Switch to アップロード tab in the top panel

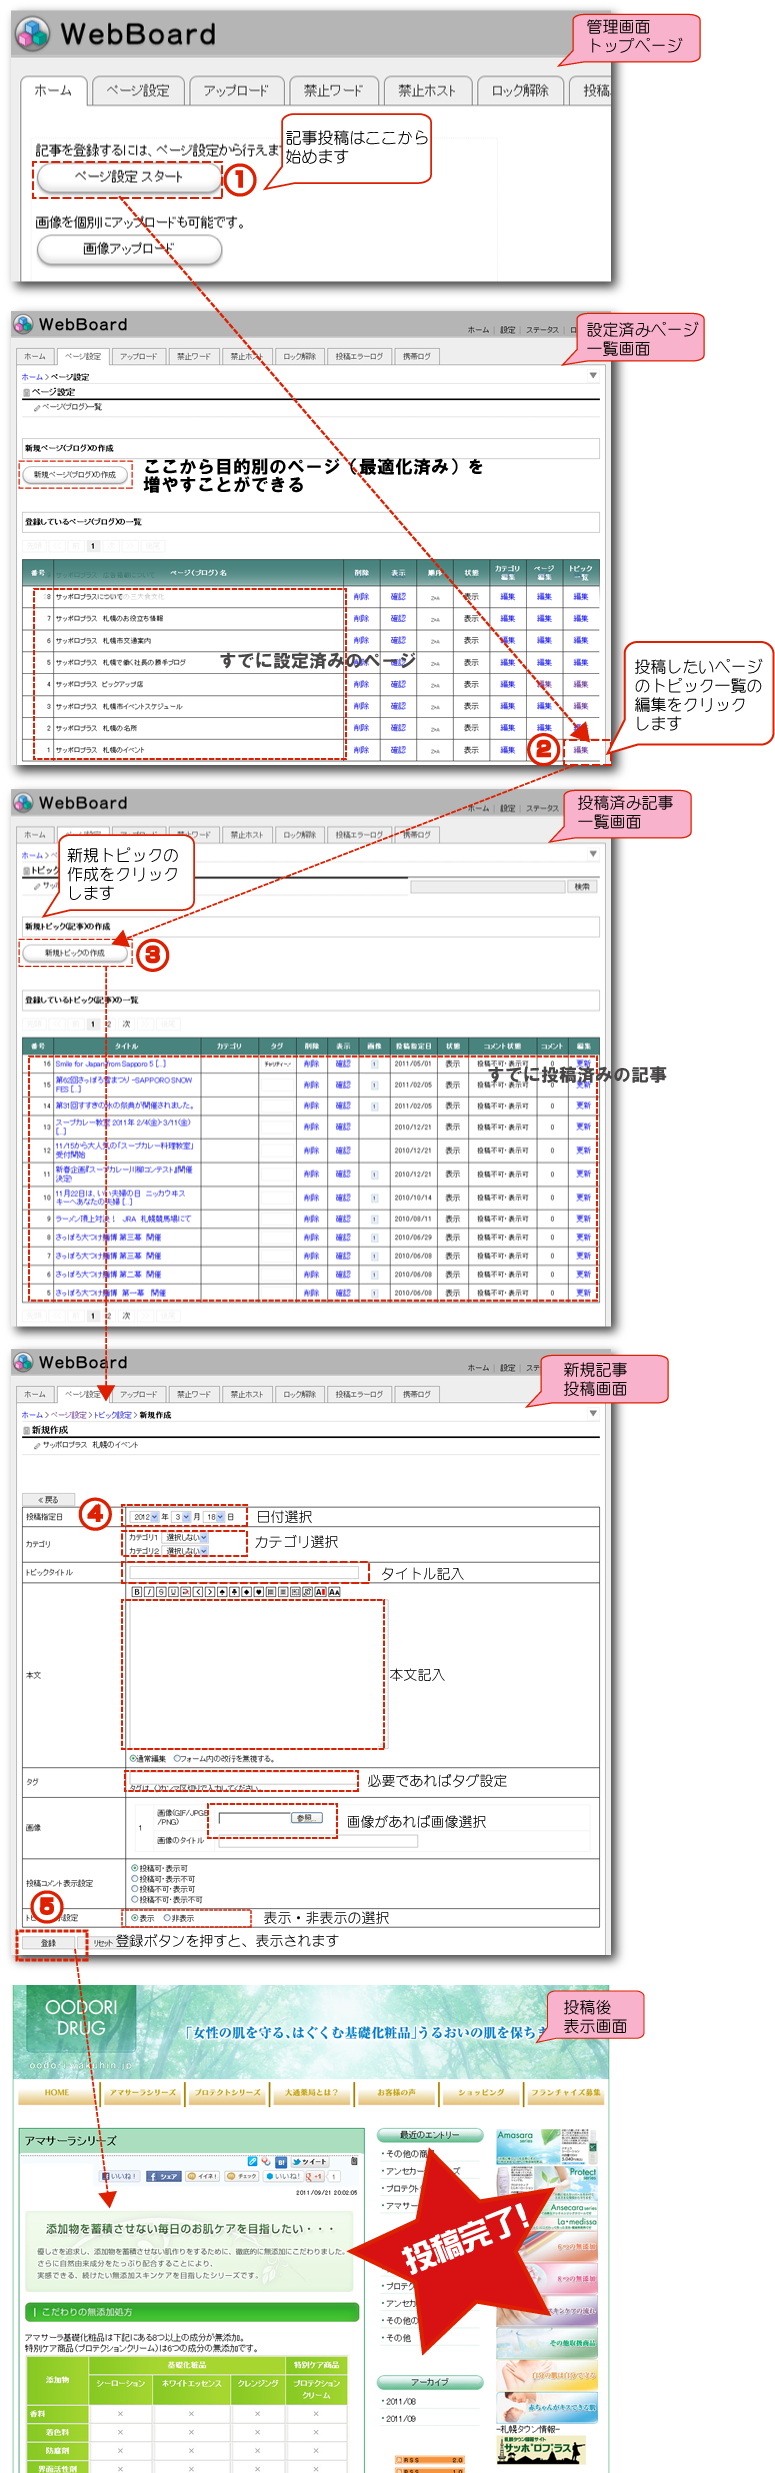pos(236,91)
